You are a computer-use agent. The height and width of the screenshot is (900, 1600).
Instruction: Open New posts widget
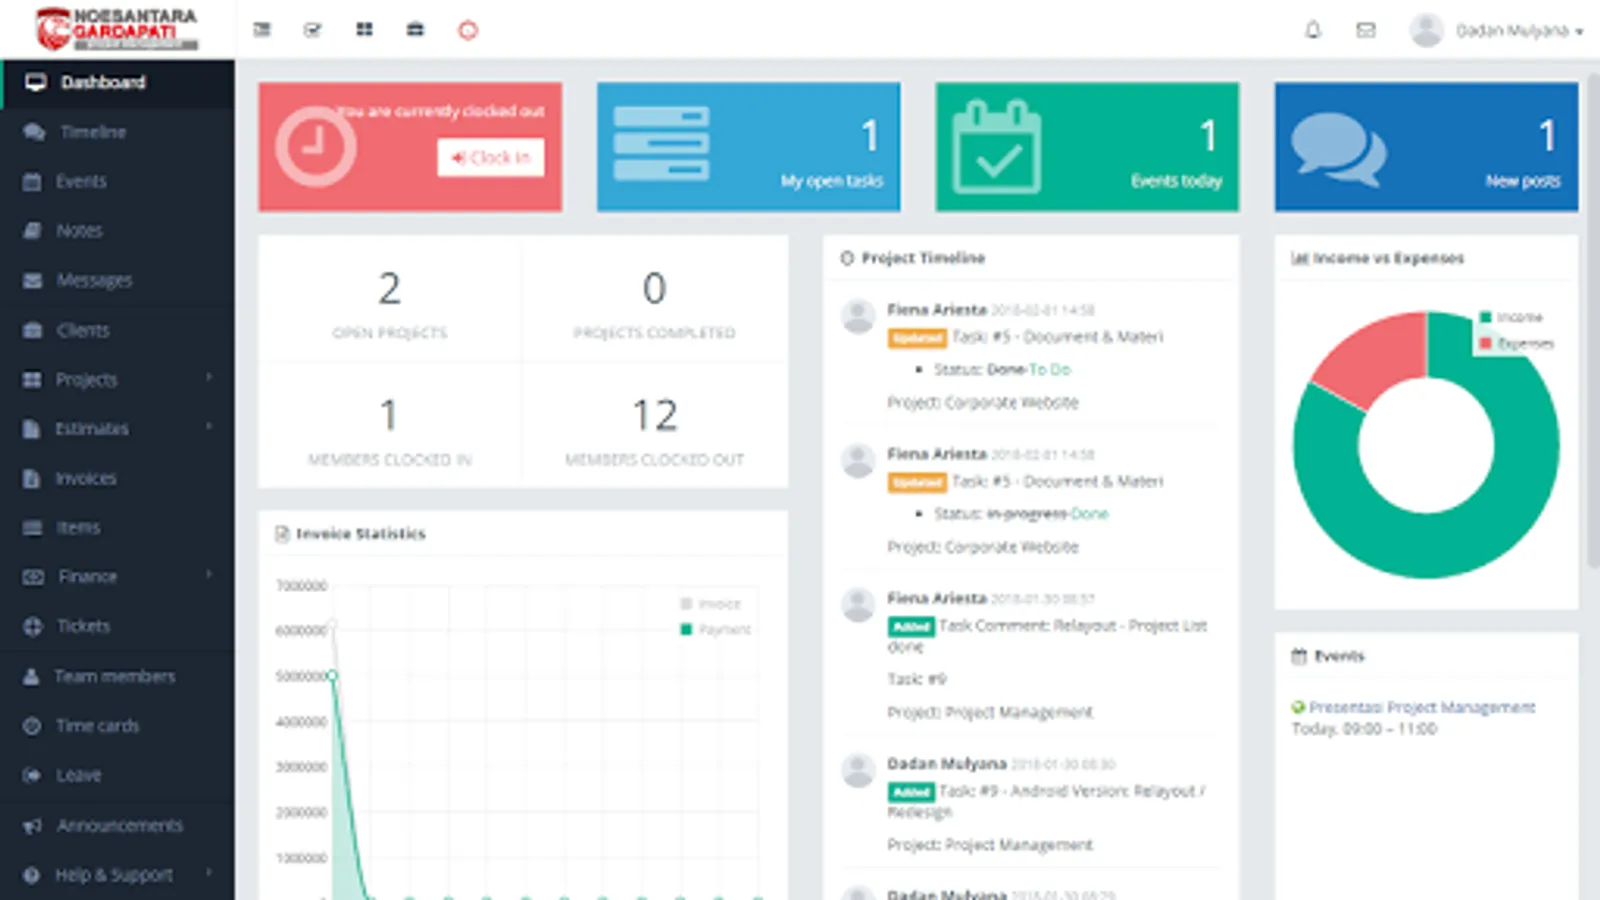1426,147
